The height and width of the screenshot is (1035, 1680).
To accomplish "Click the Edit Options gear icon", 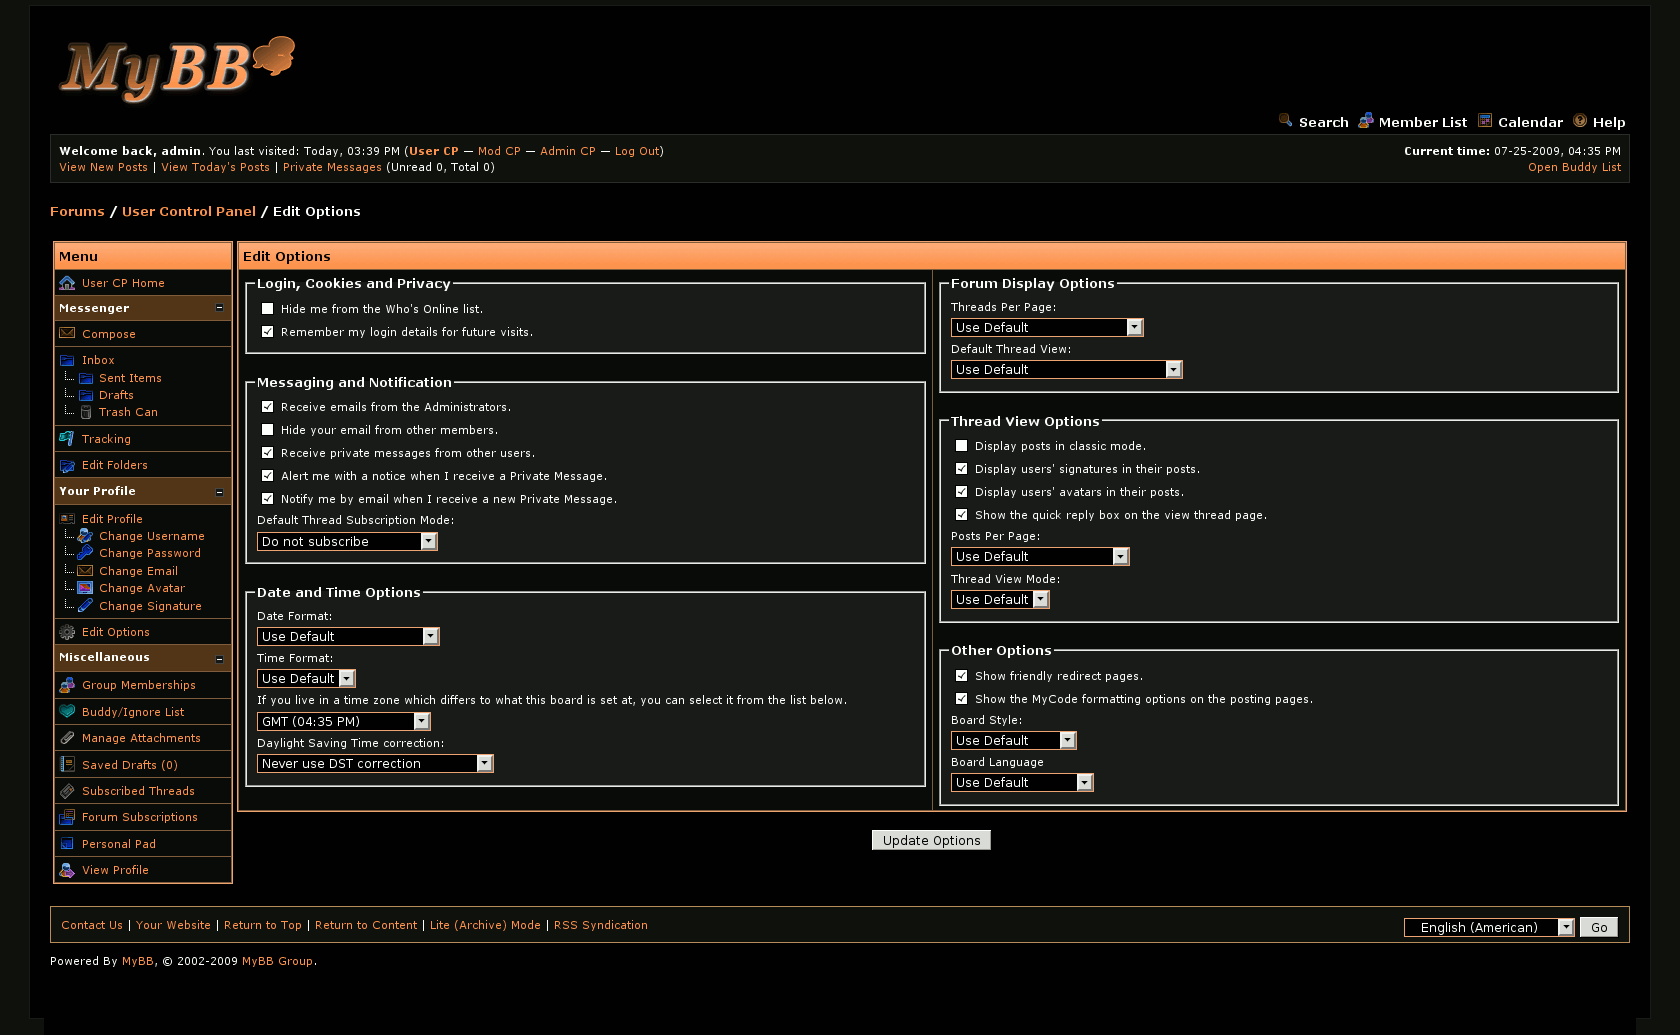I will coord(67,632).
